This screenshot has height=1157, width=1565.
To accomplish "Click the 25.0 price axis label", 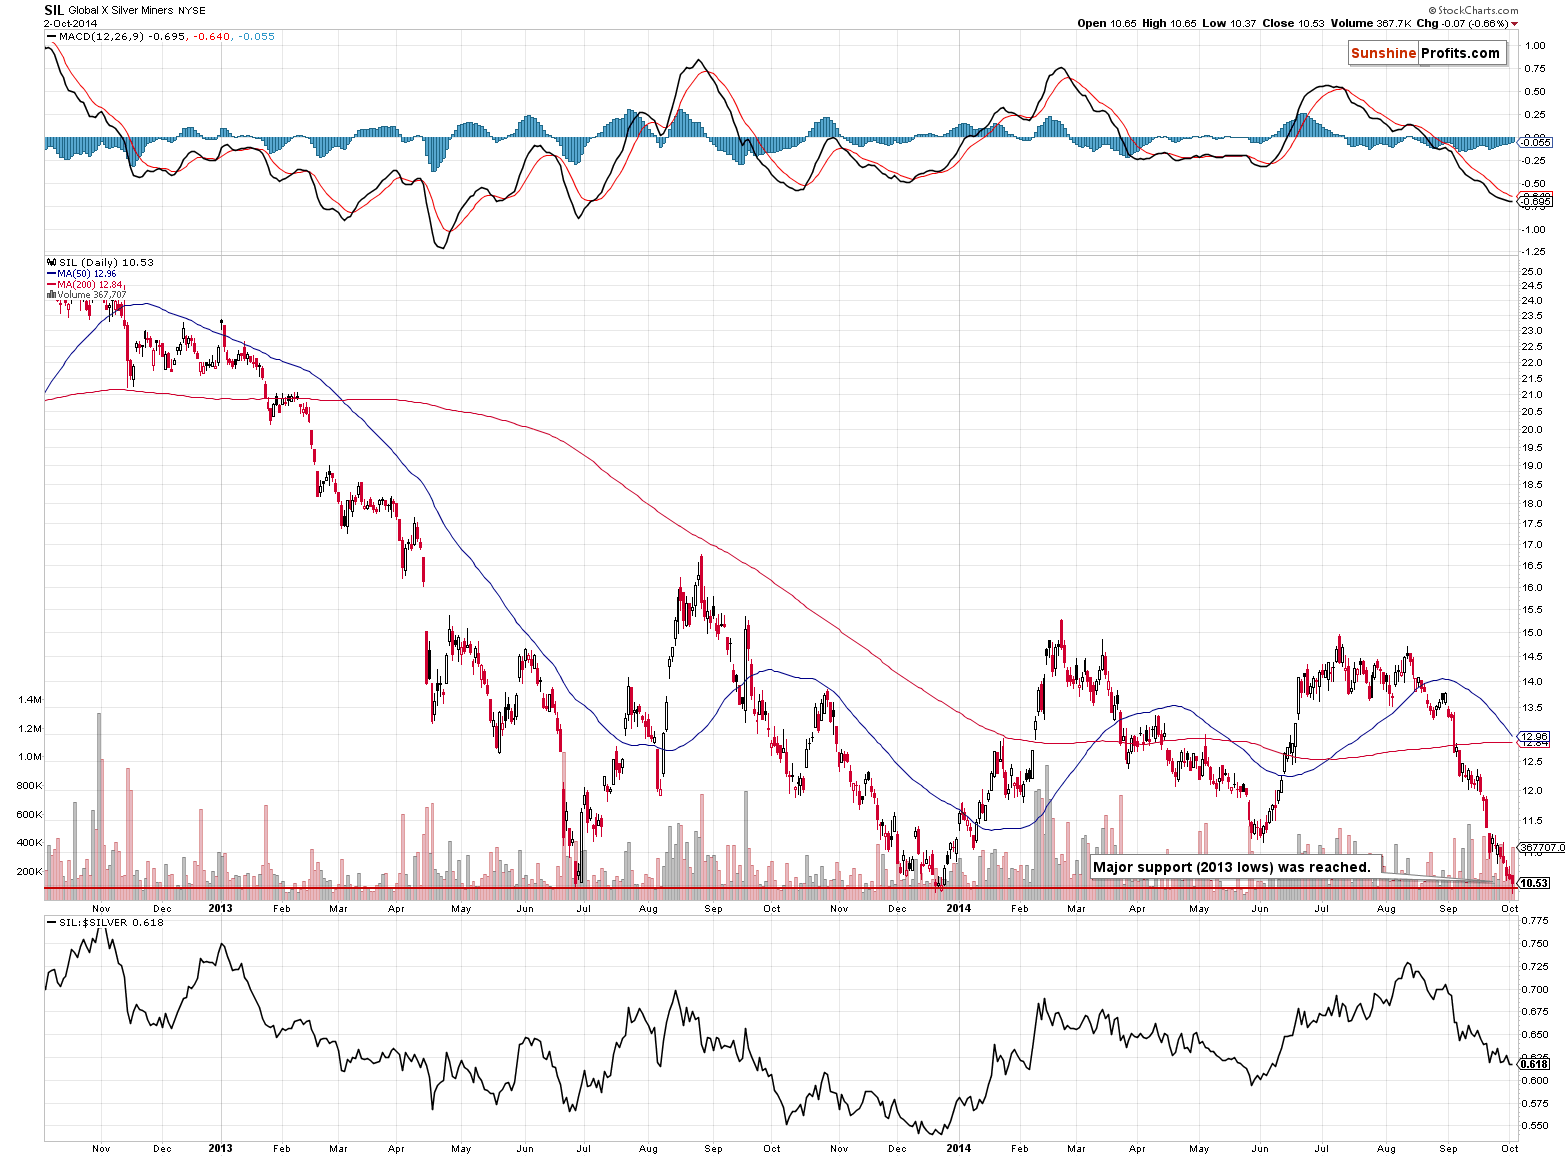I will coord(1532,271).
